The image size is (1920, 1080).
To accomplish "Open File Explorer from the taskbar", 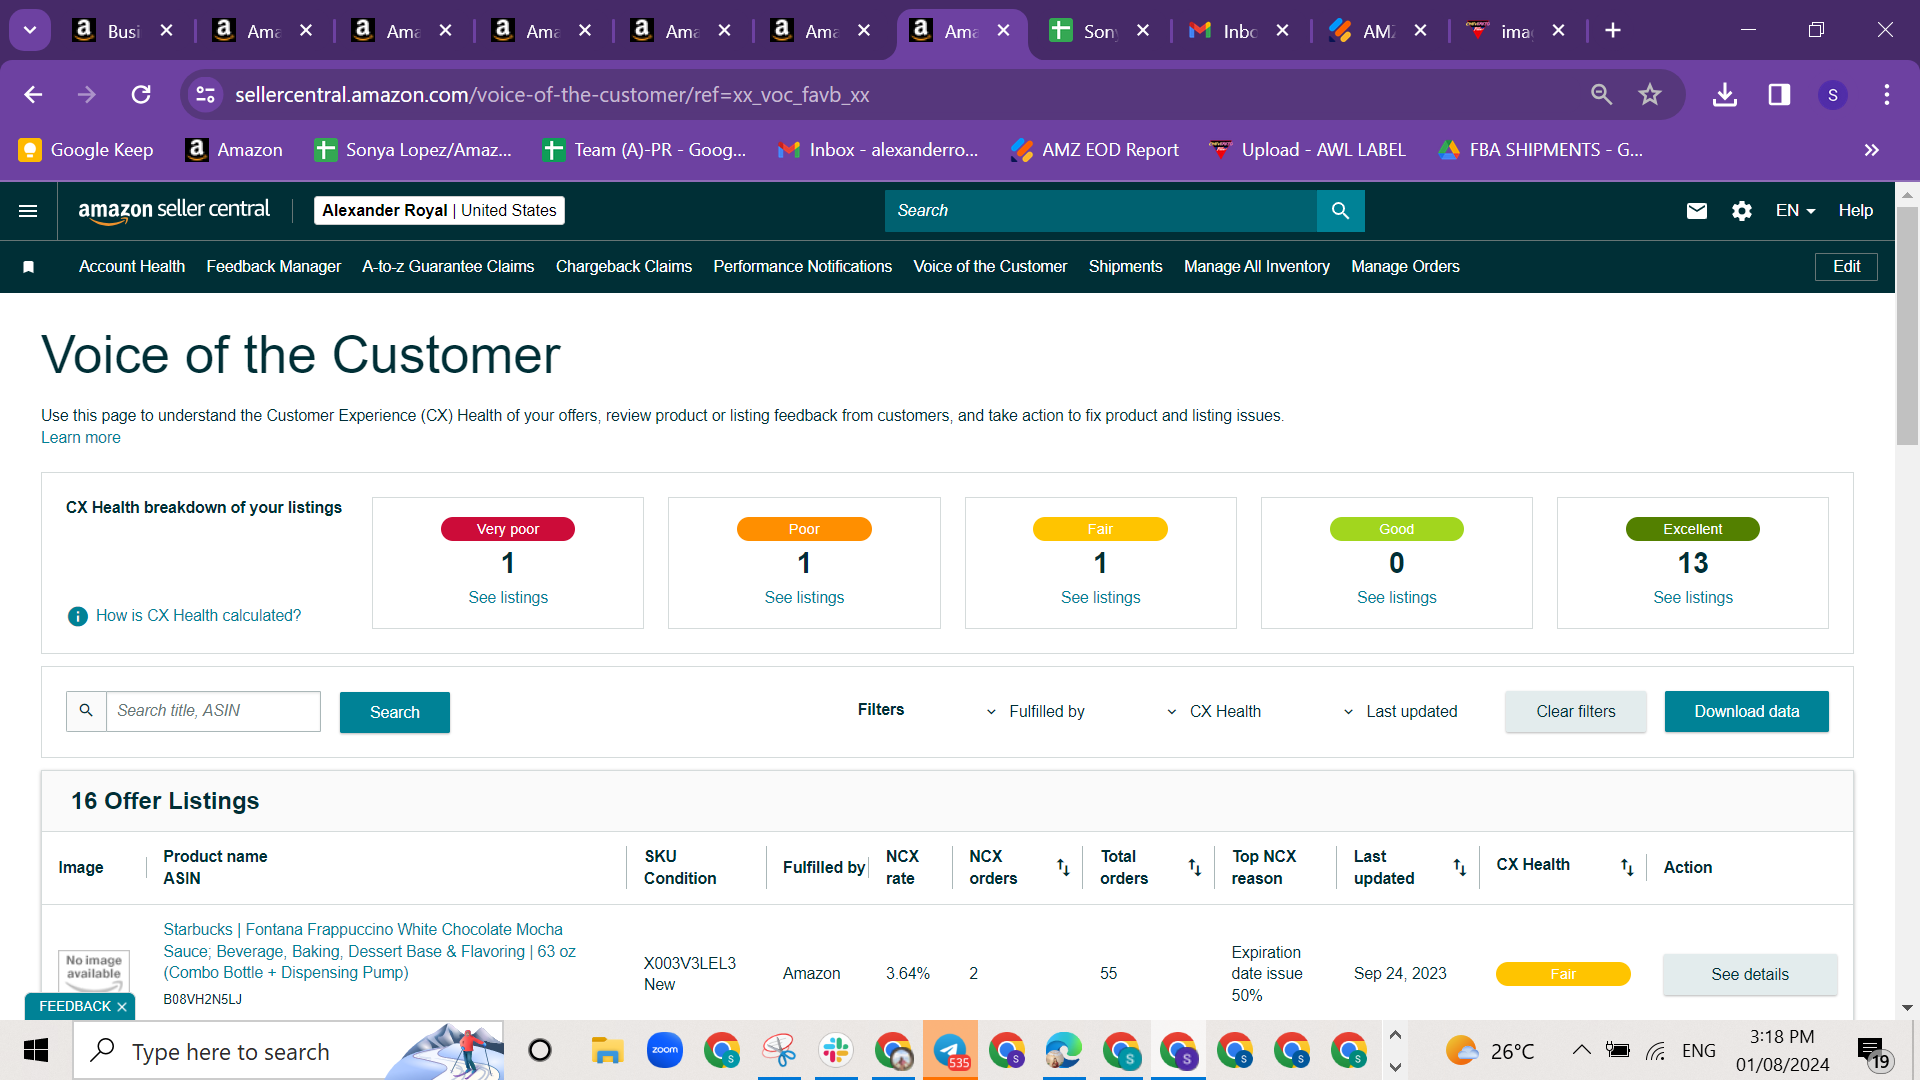I will (x=607, y=1050).
